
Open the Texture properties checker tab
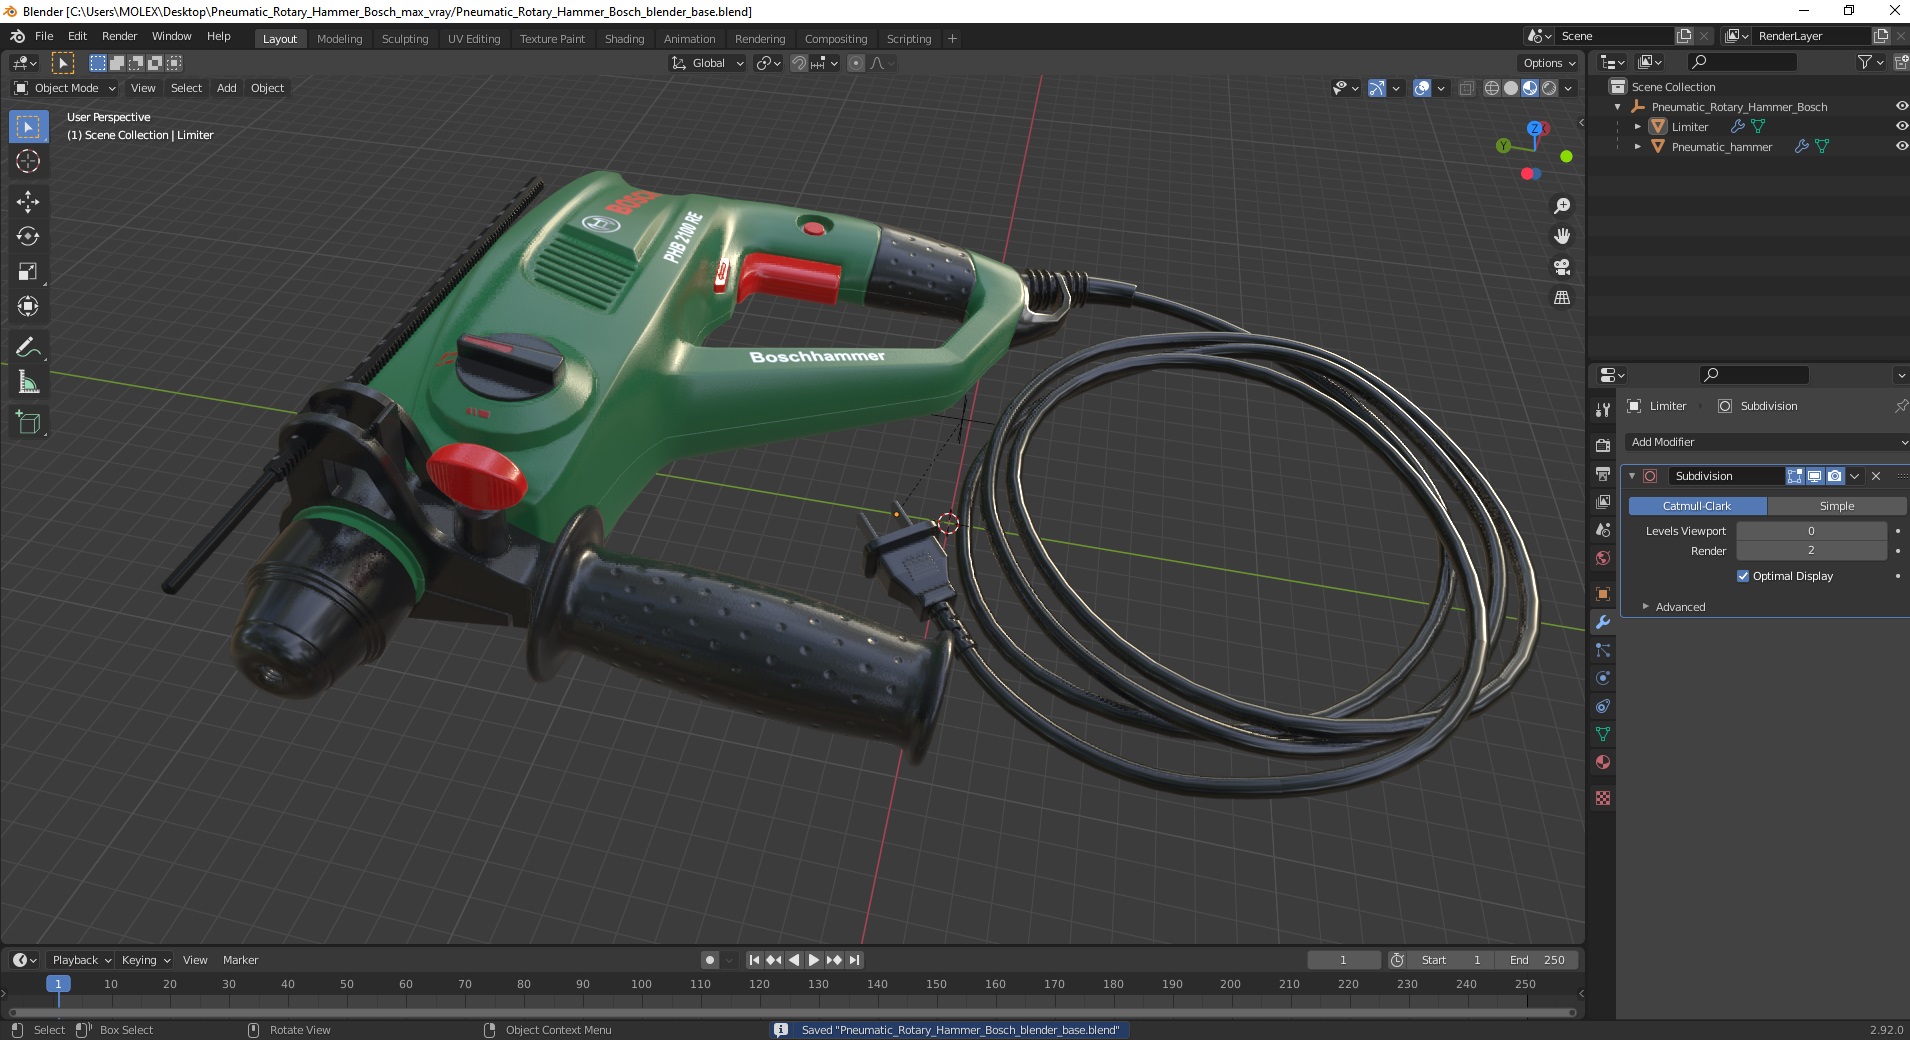point(1603,798)
